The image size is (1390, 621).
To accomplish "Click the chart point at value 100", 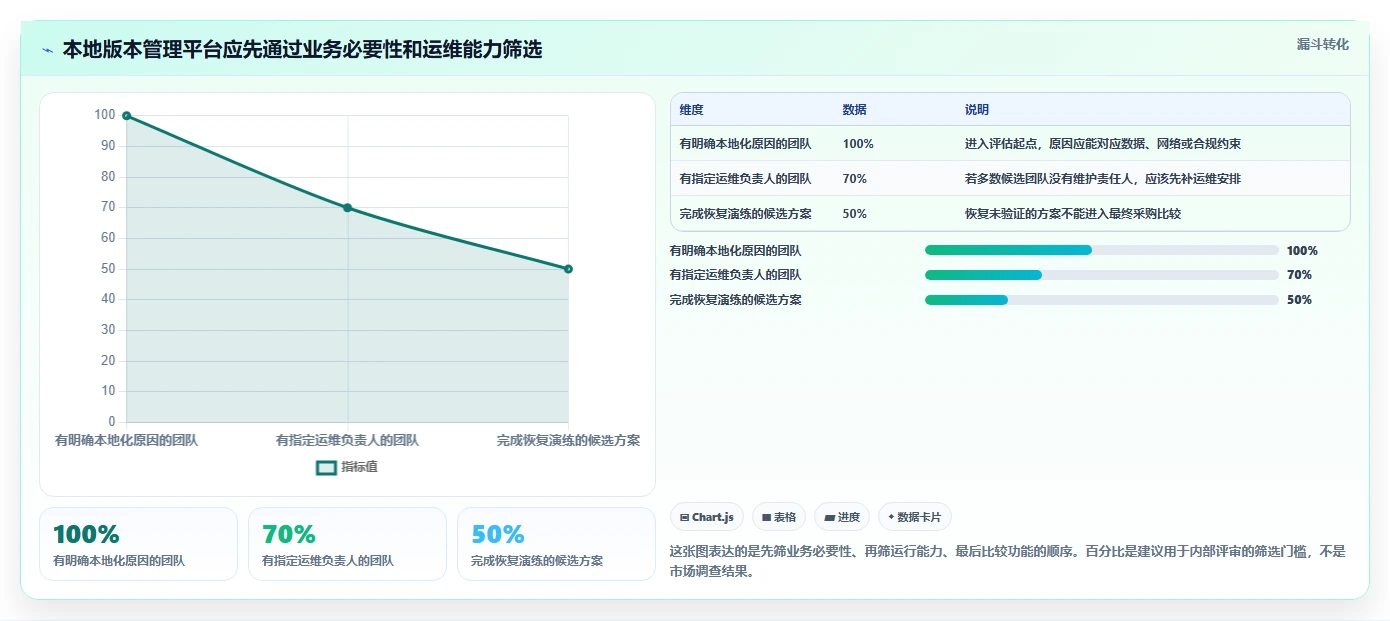I will [126, 116].
